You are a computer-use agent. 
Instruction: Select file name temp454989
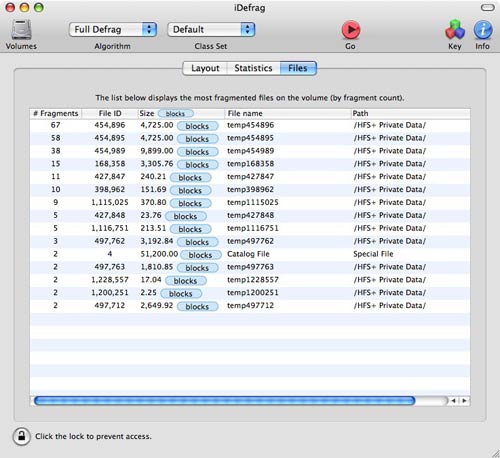250,151
